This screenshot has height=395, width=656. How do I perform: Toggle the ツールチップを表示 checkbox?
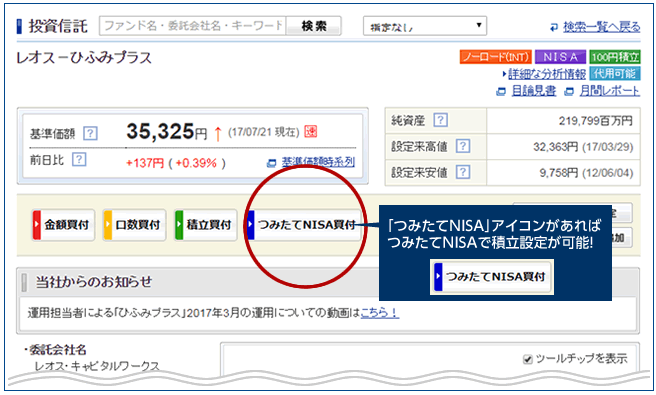tap(528, 359)
